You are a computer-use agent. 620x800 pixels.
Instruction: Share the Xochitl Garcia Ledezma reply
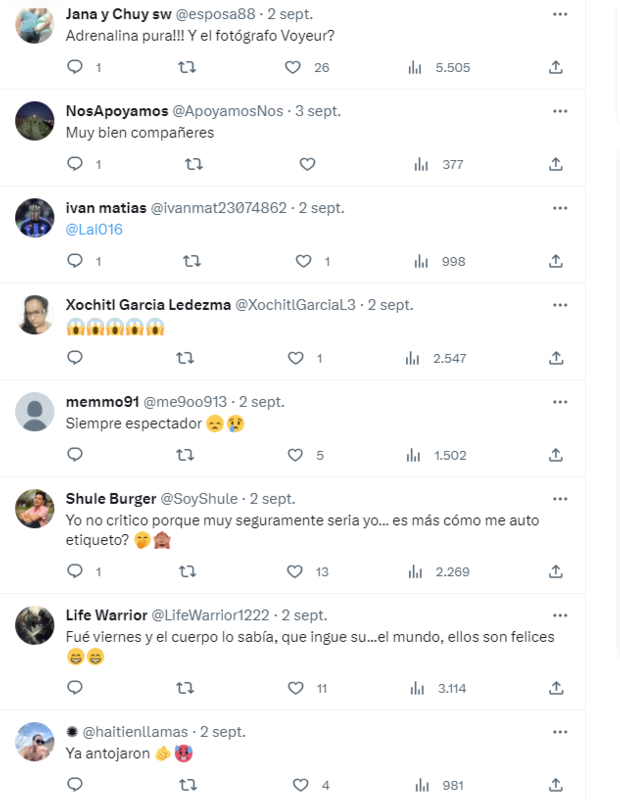[x=556, y=358]
